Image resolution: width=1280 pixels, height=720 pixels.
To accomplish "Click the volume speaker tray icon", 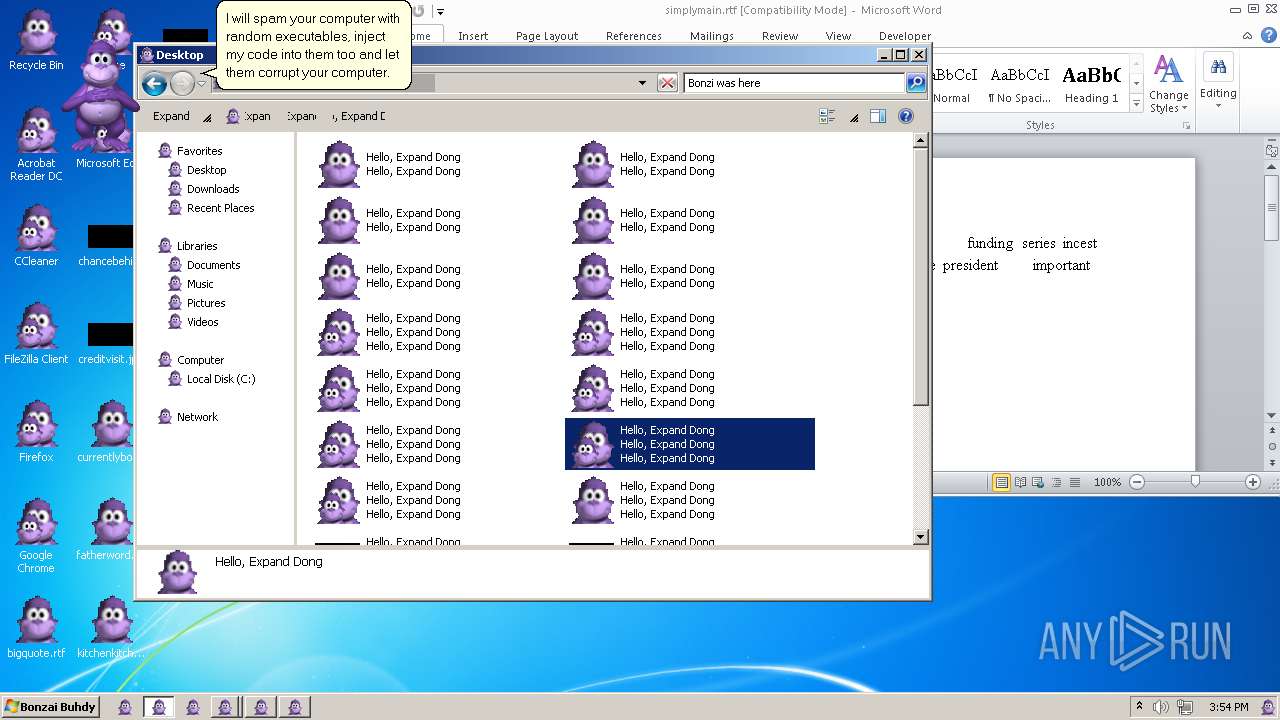I will [1161, 707].
